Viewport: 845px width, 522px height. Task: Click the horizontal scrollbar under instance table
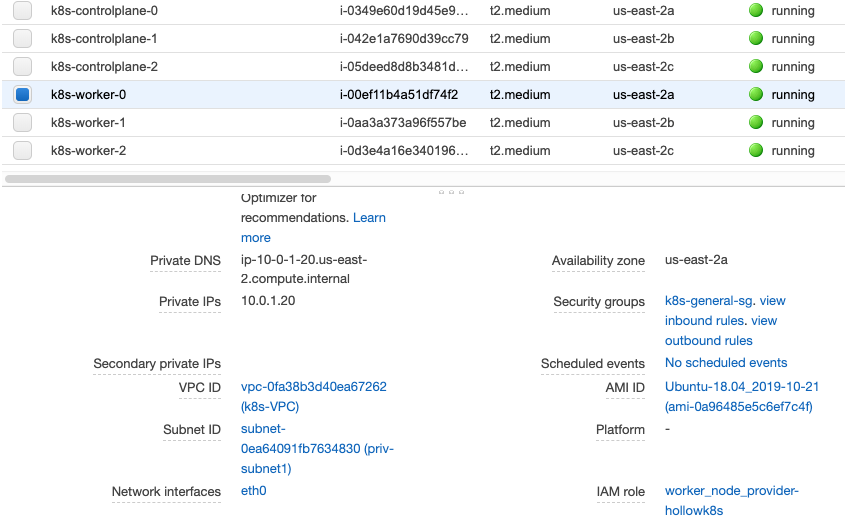168,179
